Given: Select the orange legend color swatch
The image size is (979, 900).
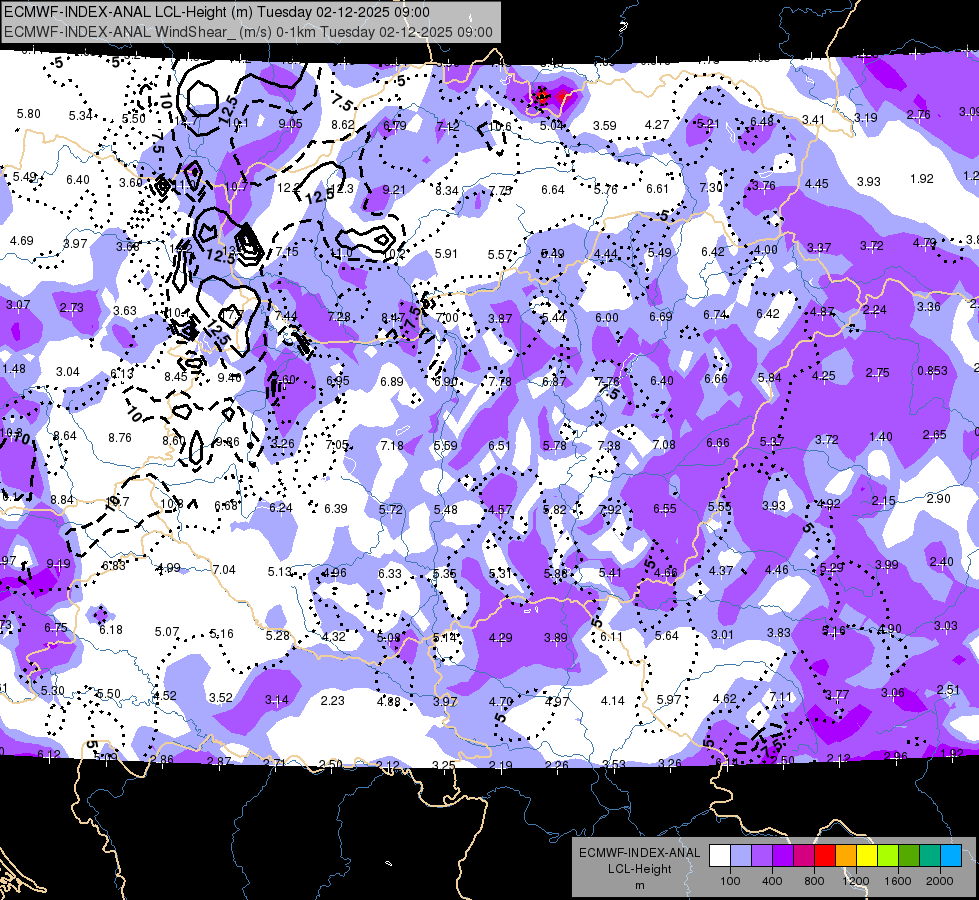Looking at the screenshot, I should (x=845, y=856).
